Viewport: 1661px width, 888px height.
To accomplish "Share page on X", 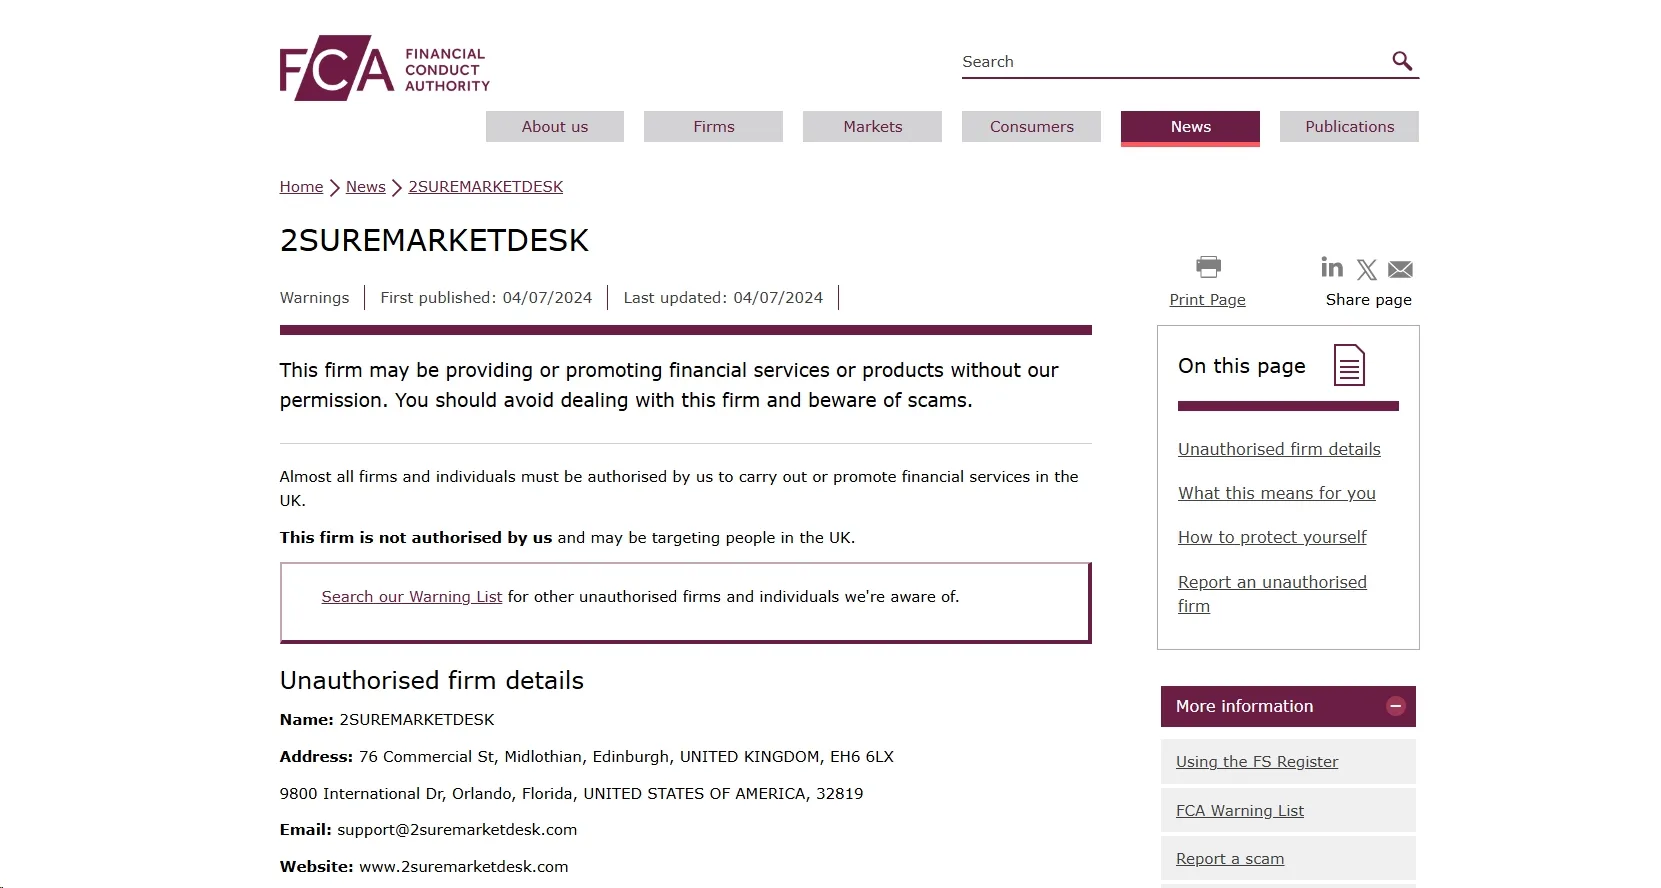I will coord(1367,269).
